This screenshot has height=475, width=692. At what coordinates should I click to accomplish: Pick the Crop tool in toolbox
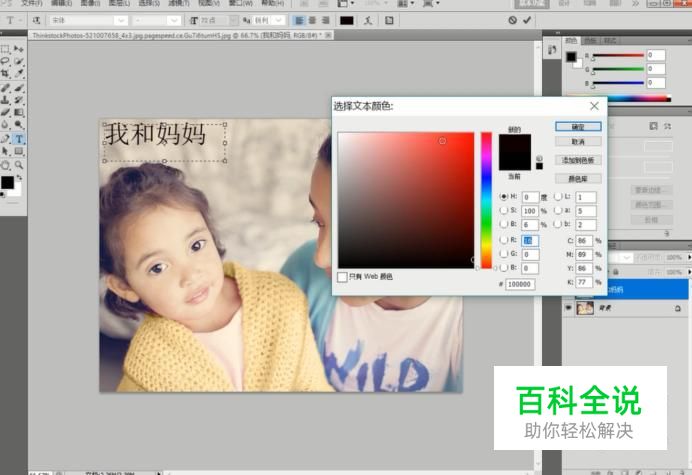pyautogui.click(x=6, y=73)
